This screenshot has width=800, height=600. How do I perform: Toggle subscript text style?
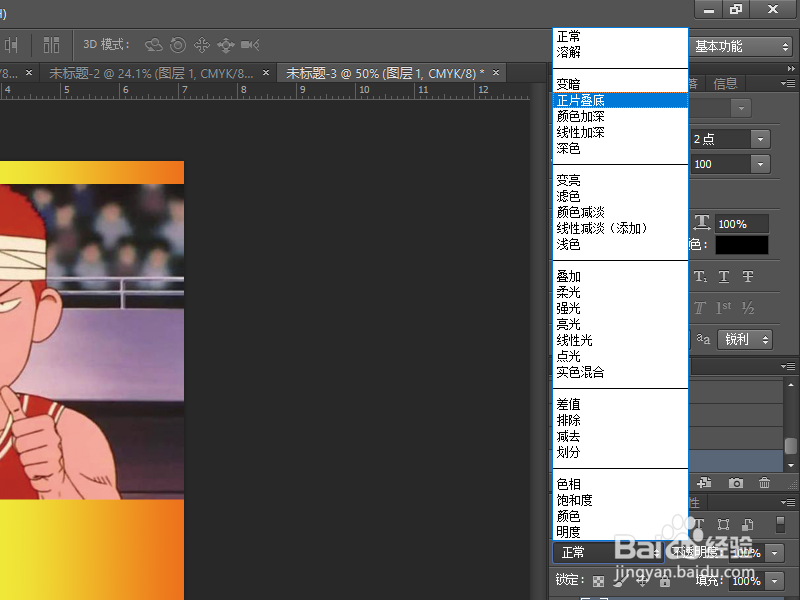tap(701, 277)
